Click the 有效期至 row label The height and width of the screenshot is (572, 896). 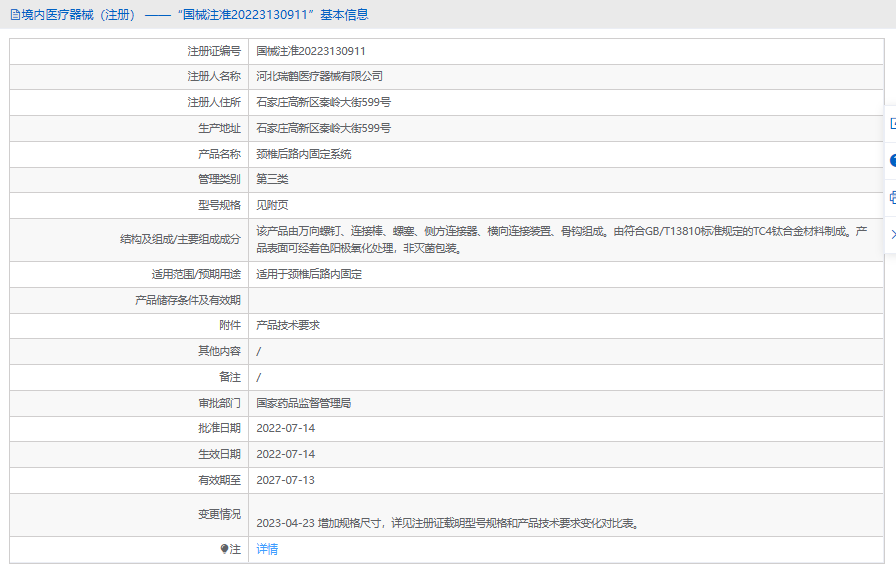pos(219,480)
